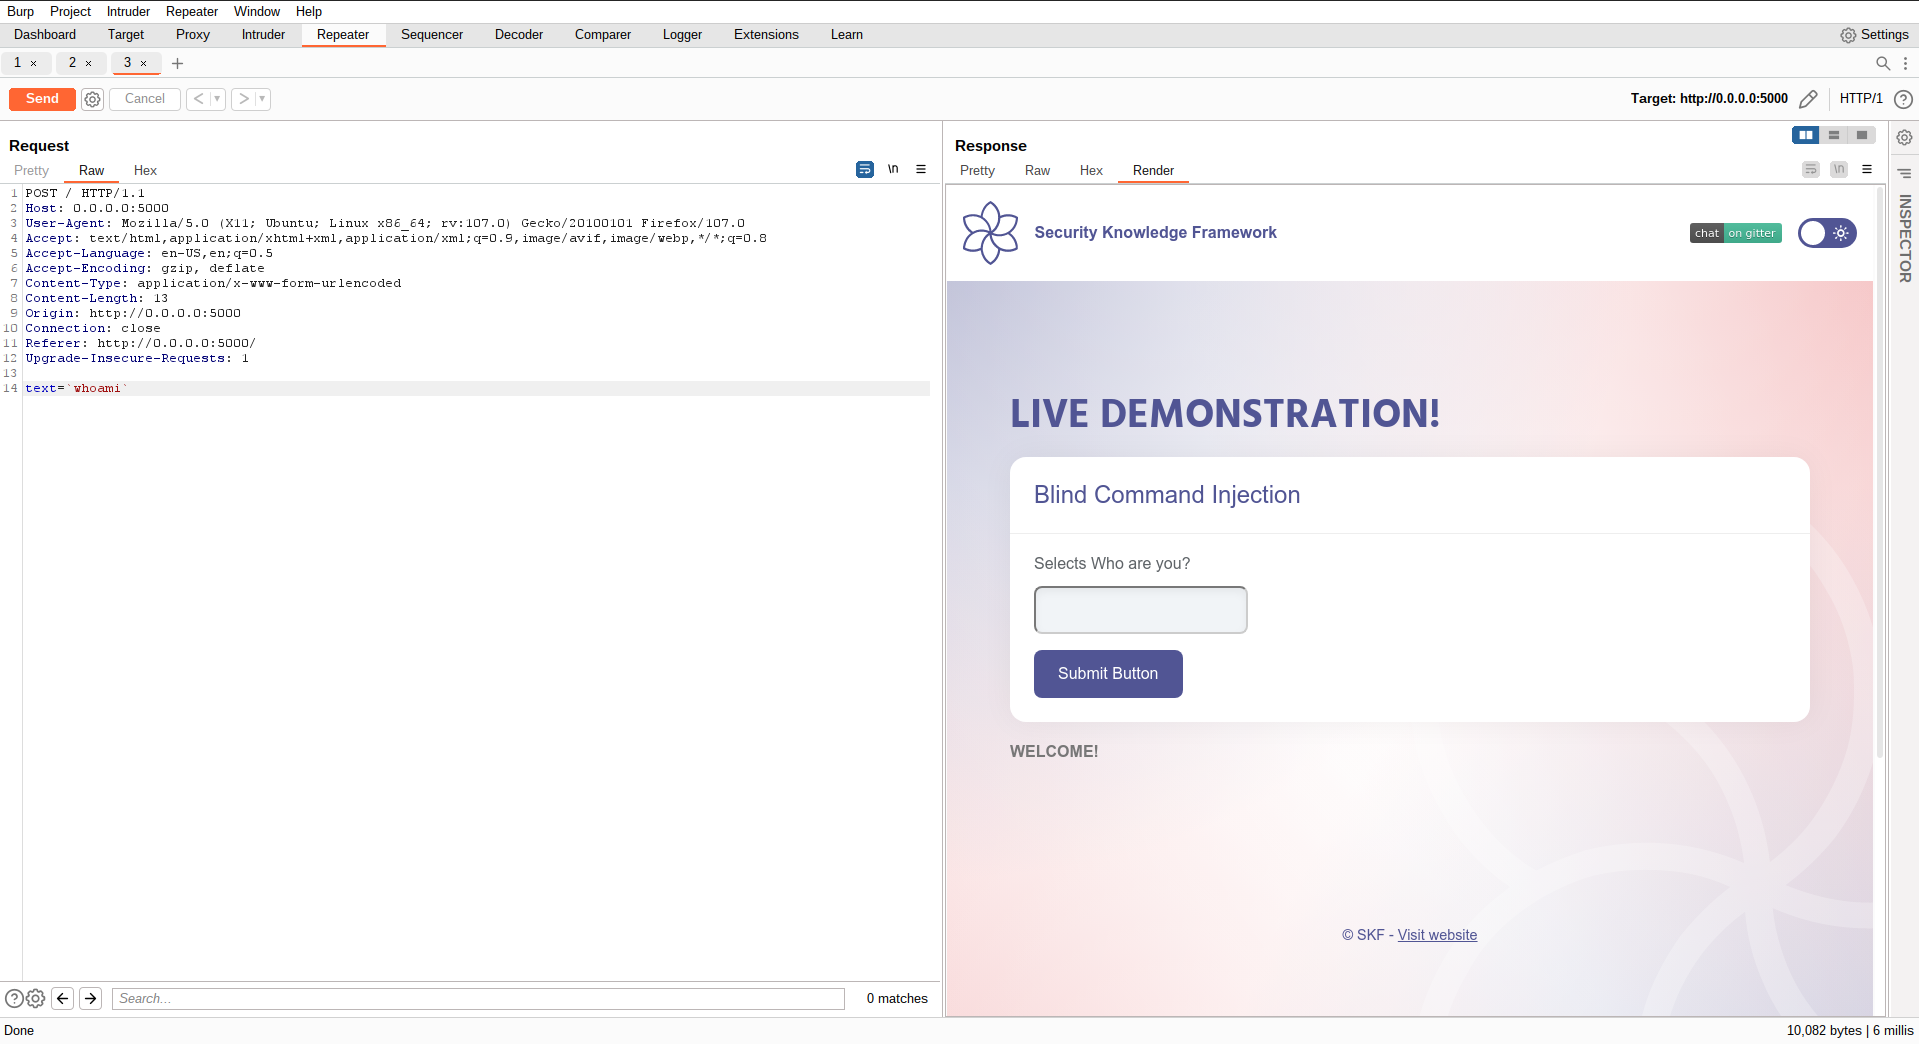Toggle request non-printable characters \n icon

point(893,170)
